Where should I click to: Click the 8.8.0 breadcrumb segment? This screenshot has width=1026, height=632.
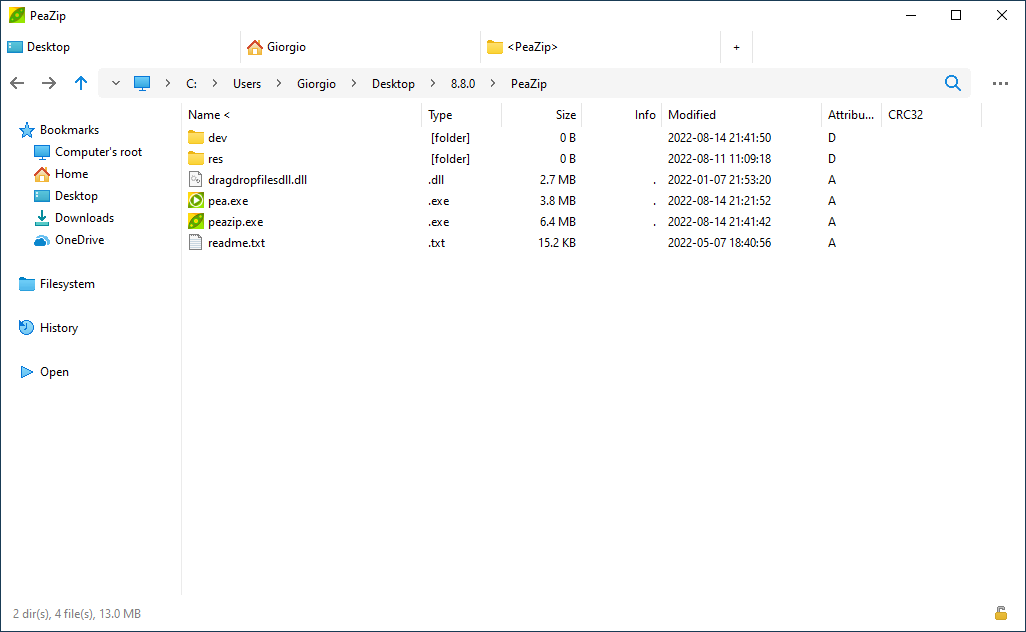tap(463, 84)
